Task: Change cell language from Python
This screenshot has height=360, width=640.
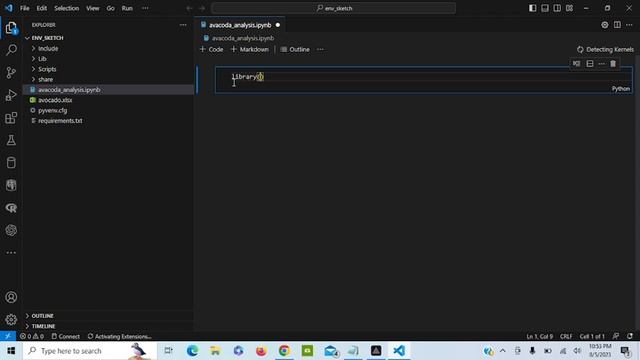Action: pos(621,89)
